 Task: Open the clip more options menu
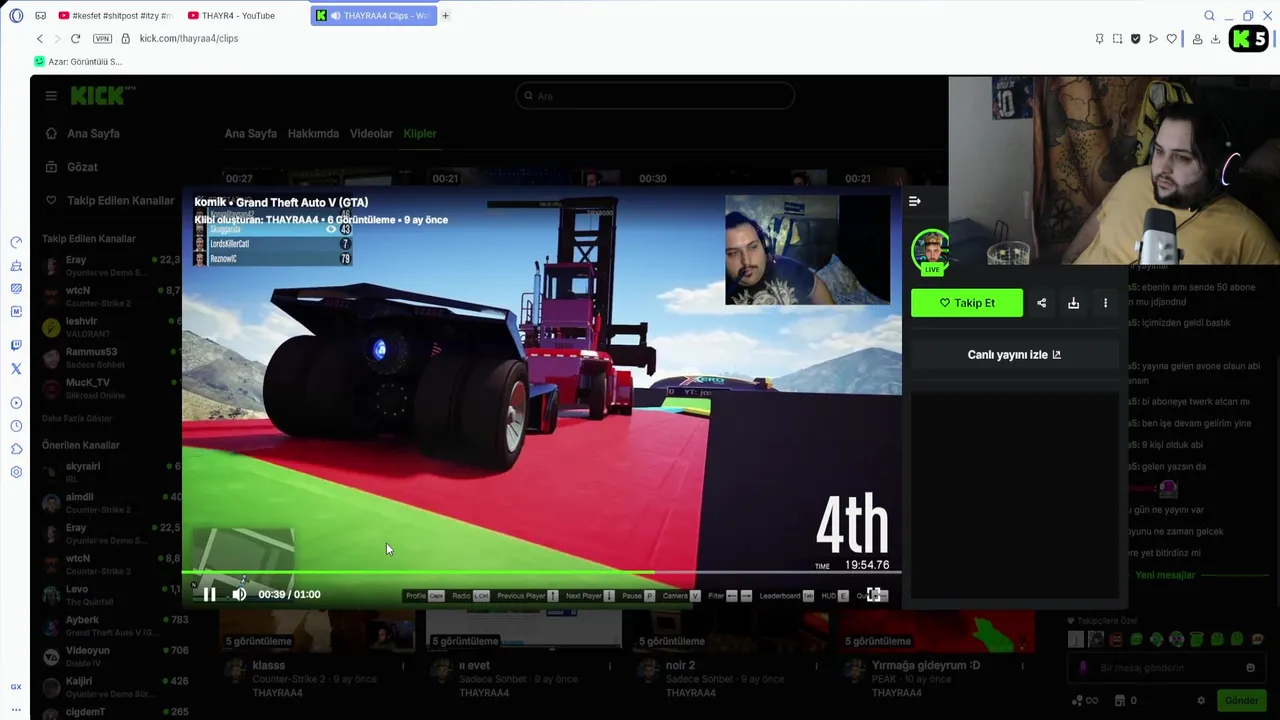1105,303
